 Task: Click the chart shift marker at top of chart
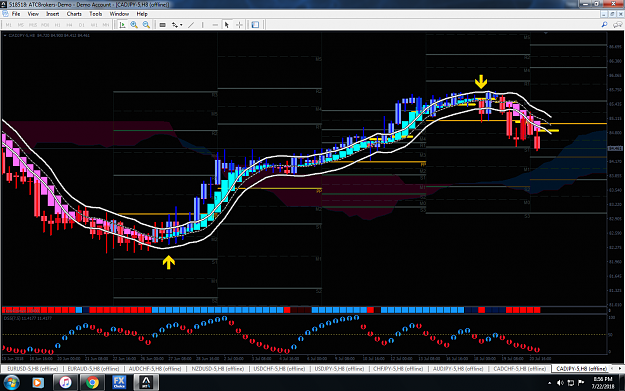546,33
